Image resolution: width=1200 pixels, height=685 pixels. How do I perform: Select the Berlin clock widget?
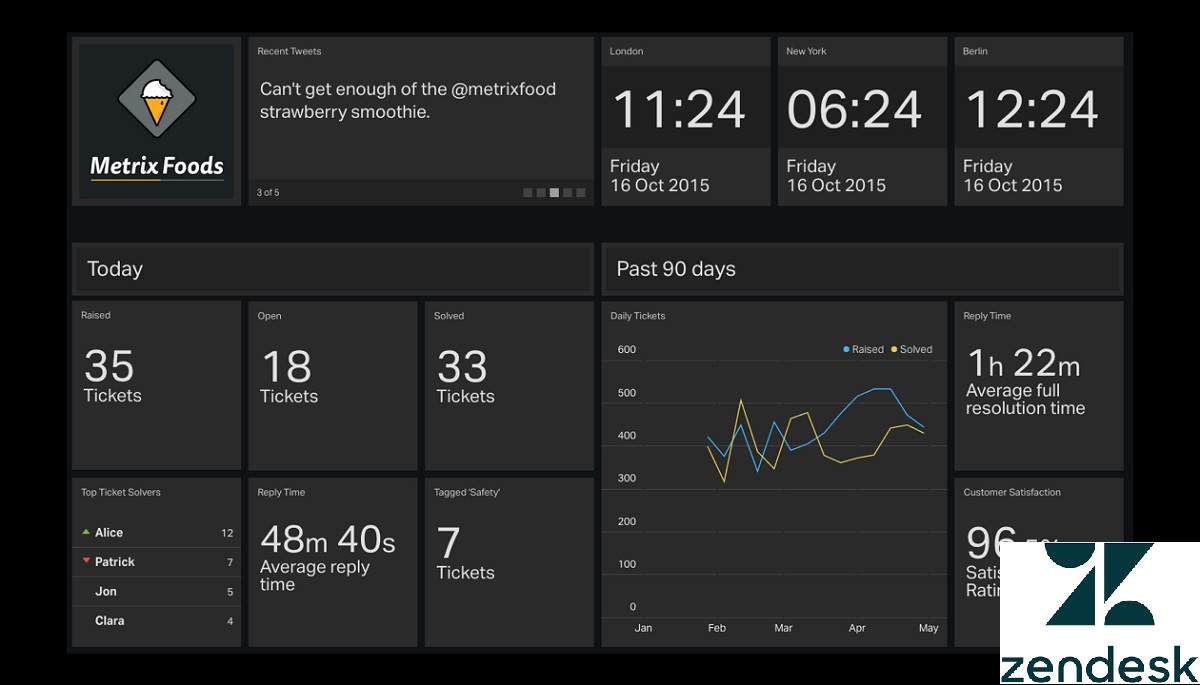[x=1038, y=122]
